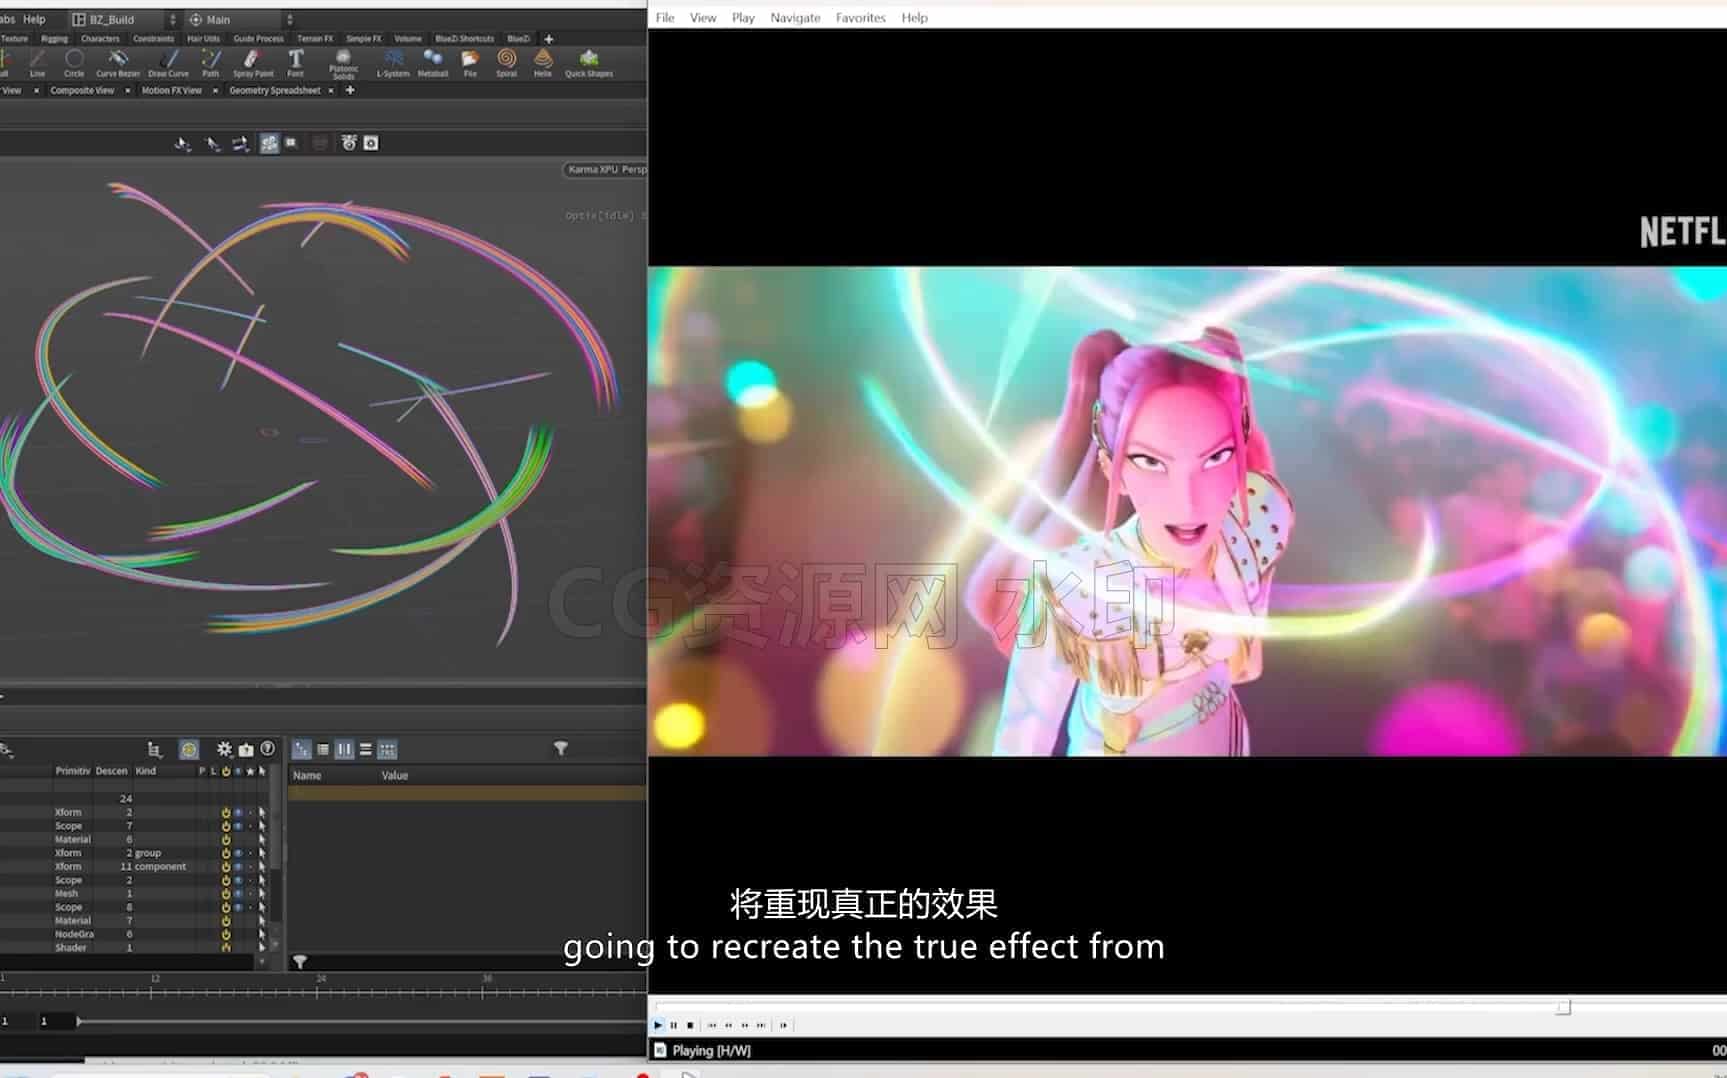
Task: Add a new shelf tab with plus
Action: pos(548,39)
